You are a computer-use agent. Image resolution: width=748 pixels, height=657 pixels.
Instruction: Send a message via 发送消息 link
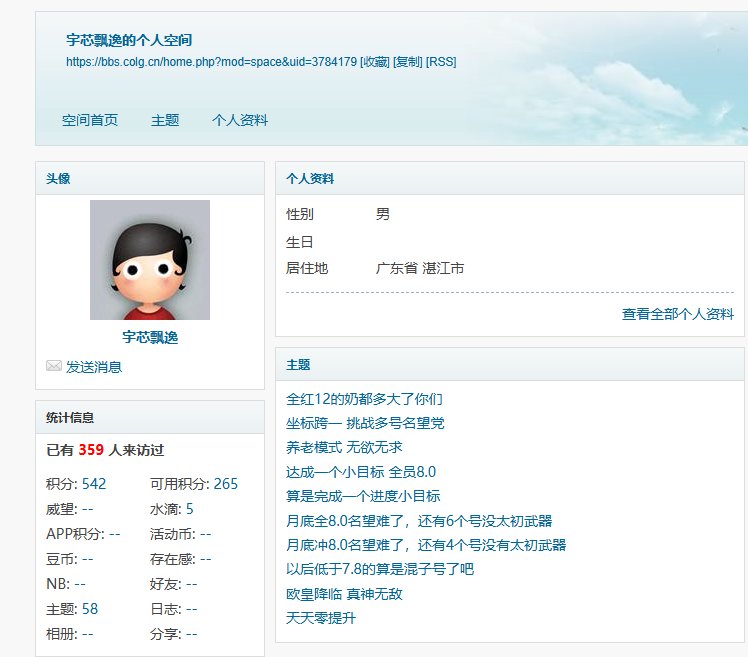[x=94, y=367]
